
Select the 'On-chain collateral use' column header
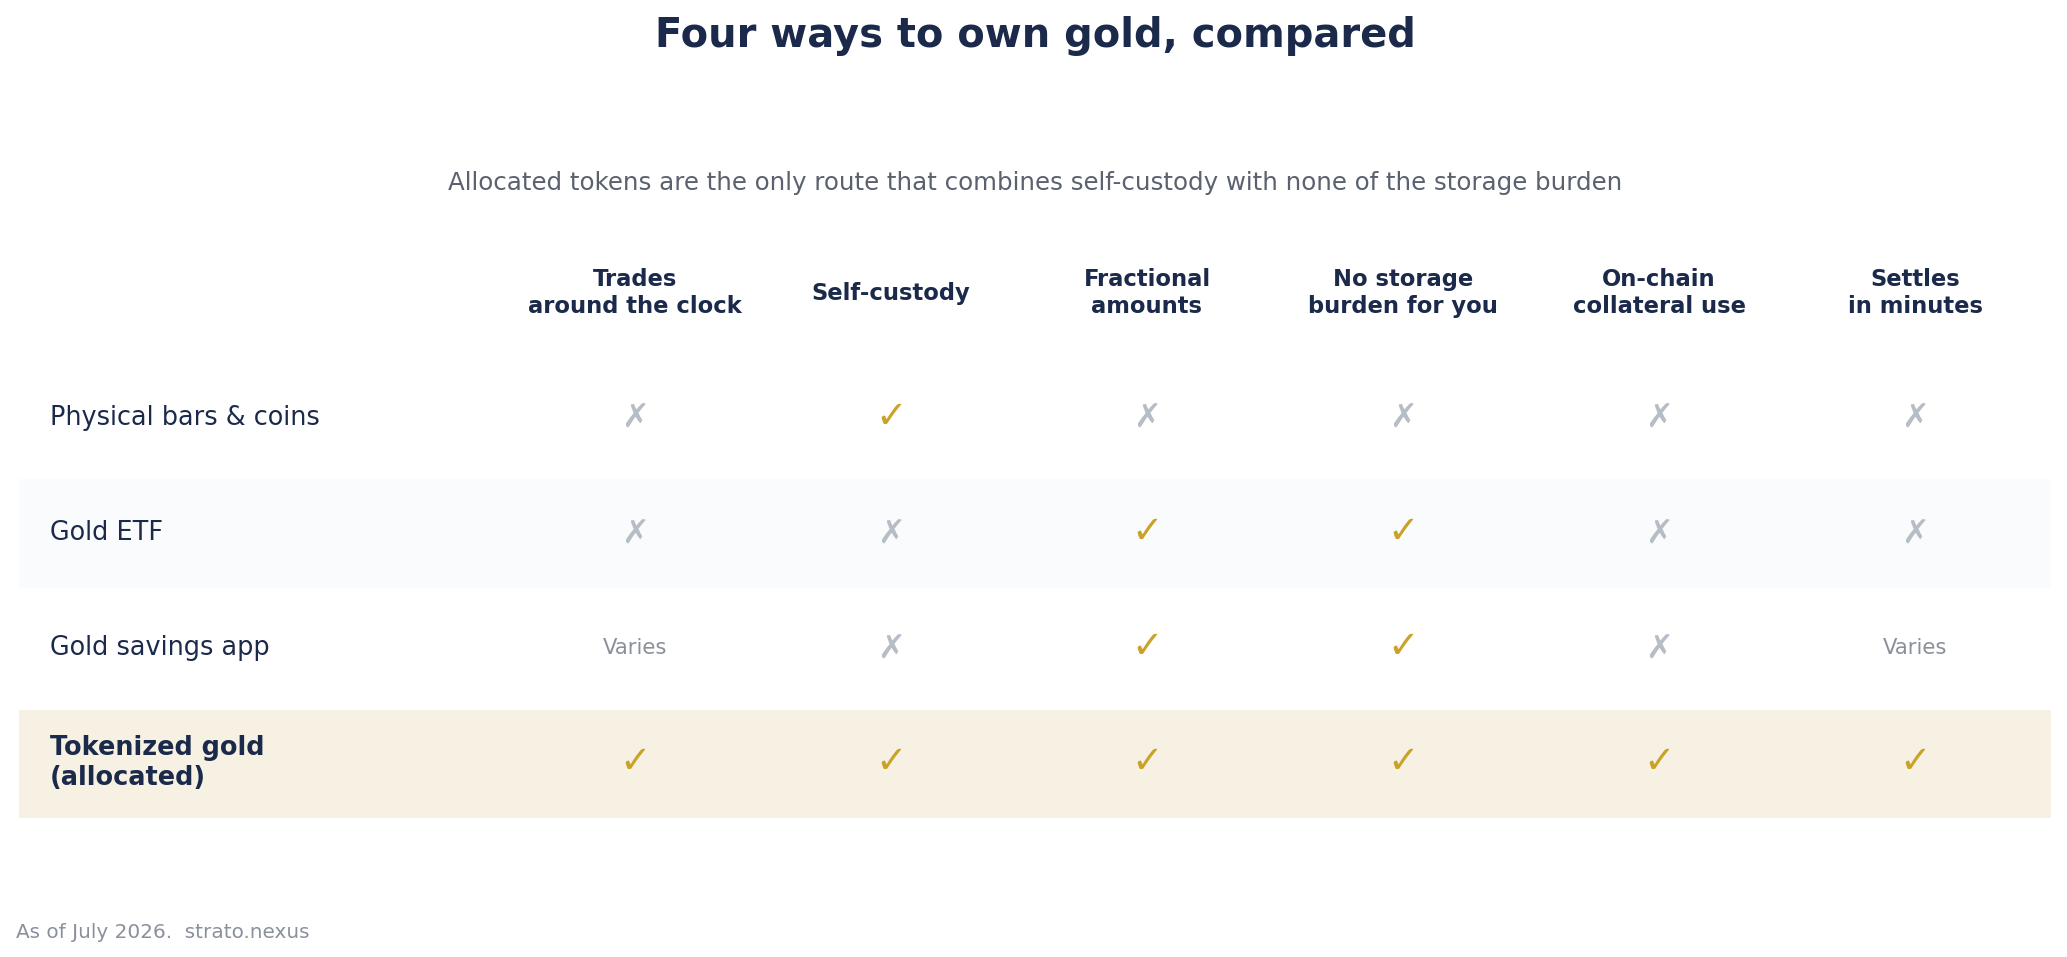pyautogui.click(x=1658, y=292)
